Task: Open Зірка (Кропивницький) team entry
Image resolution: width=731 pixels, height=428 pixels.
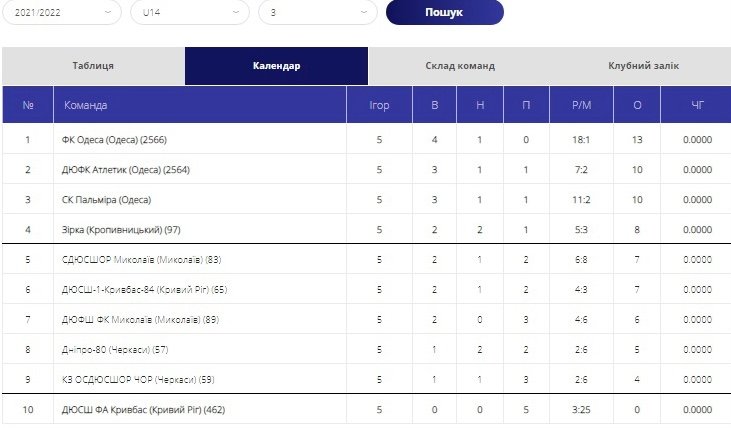Action: click(x=121, y=229)
